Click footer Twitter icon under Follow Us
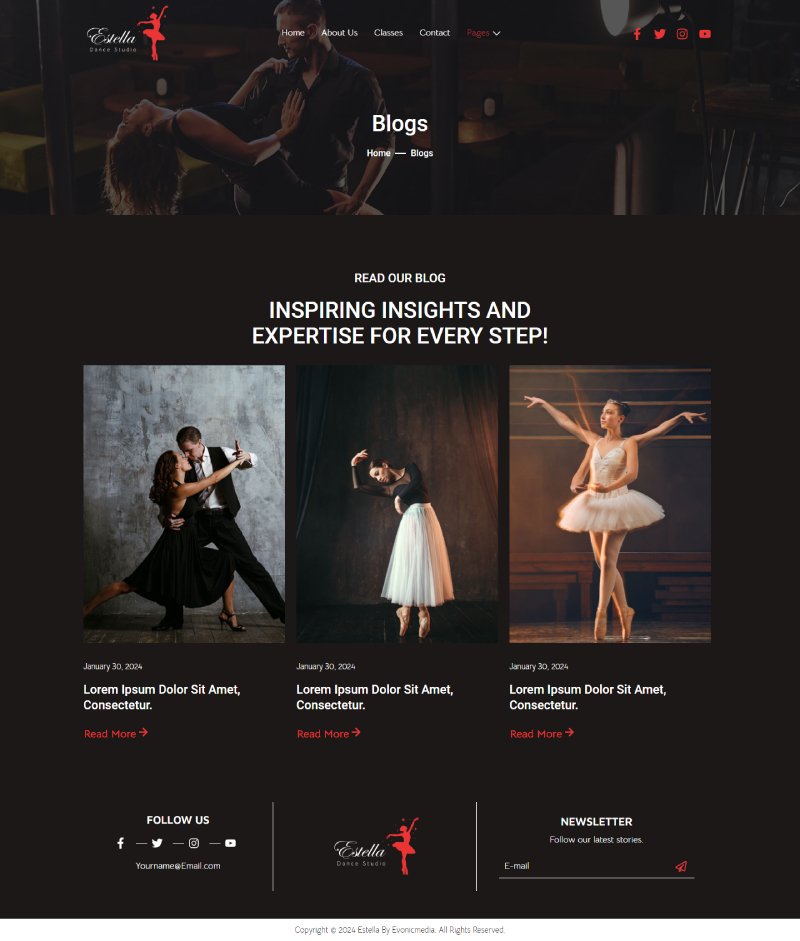This screenshot has width=800, height=941. click(x=157, y=843)
